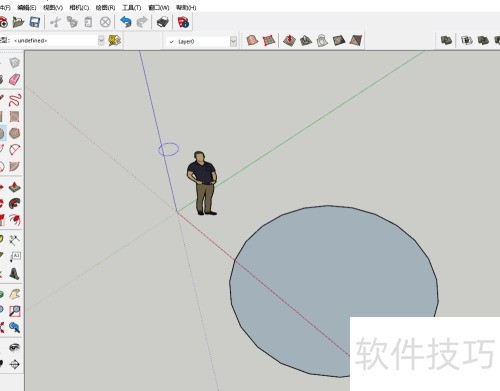Select the Sandbox Drape tool
The width and height of the screenshot is (500, 391).
pos(322,40)
